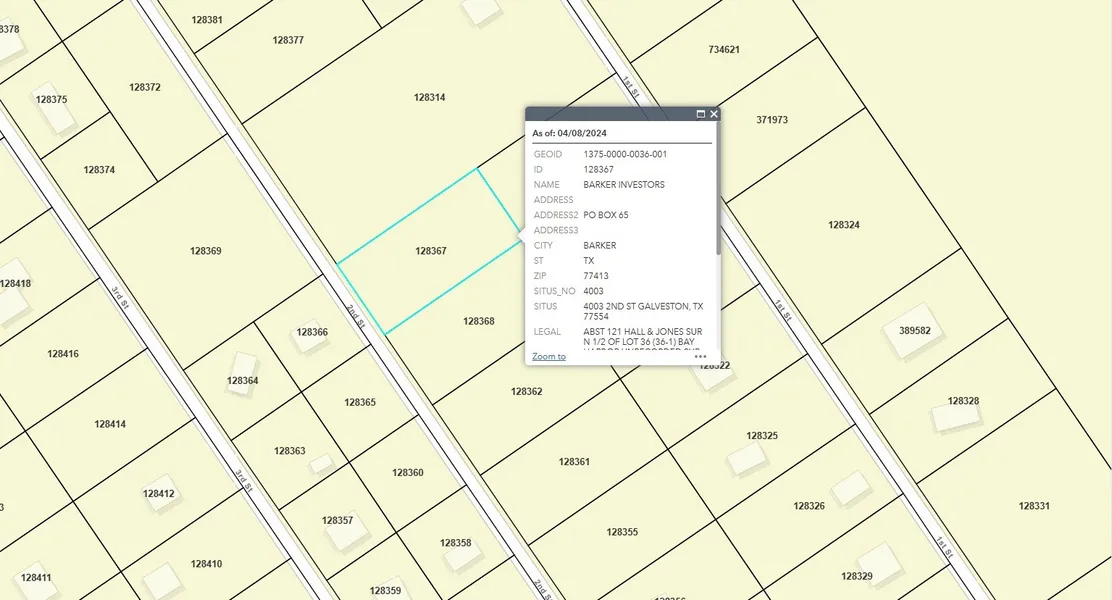The height and width of the screenshot is (600, 1112).
Task: Click parcel 128361 on the map
Action: (574, 461)
